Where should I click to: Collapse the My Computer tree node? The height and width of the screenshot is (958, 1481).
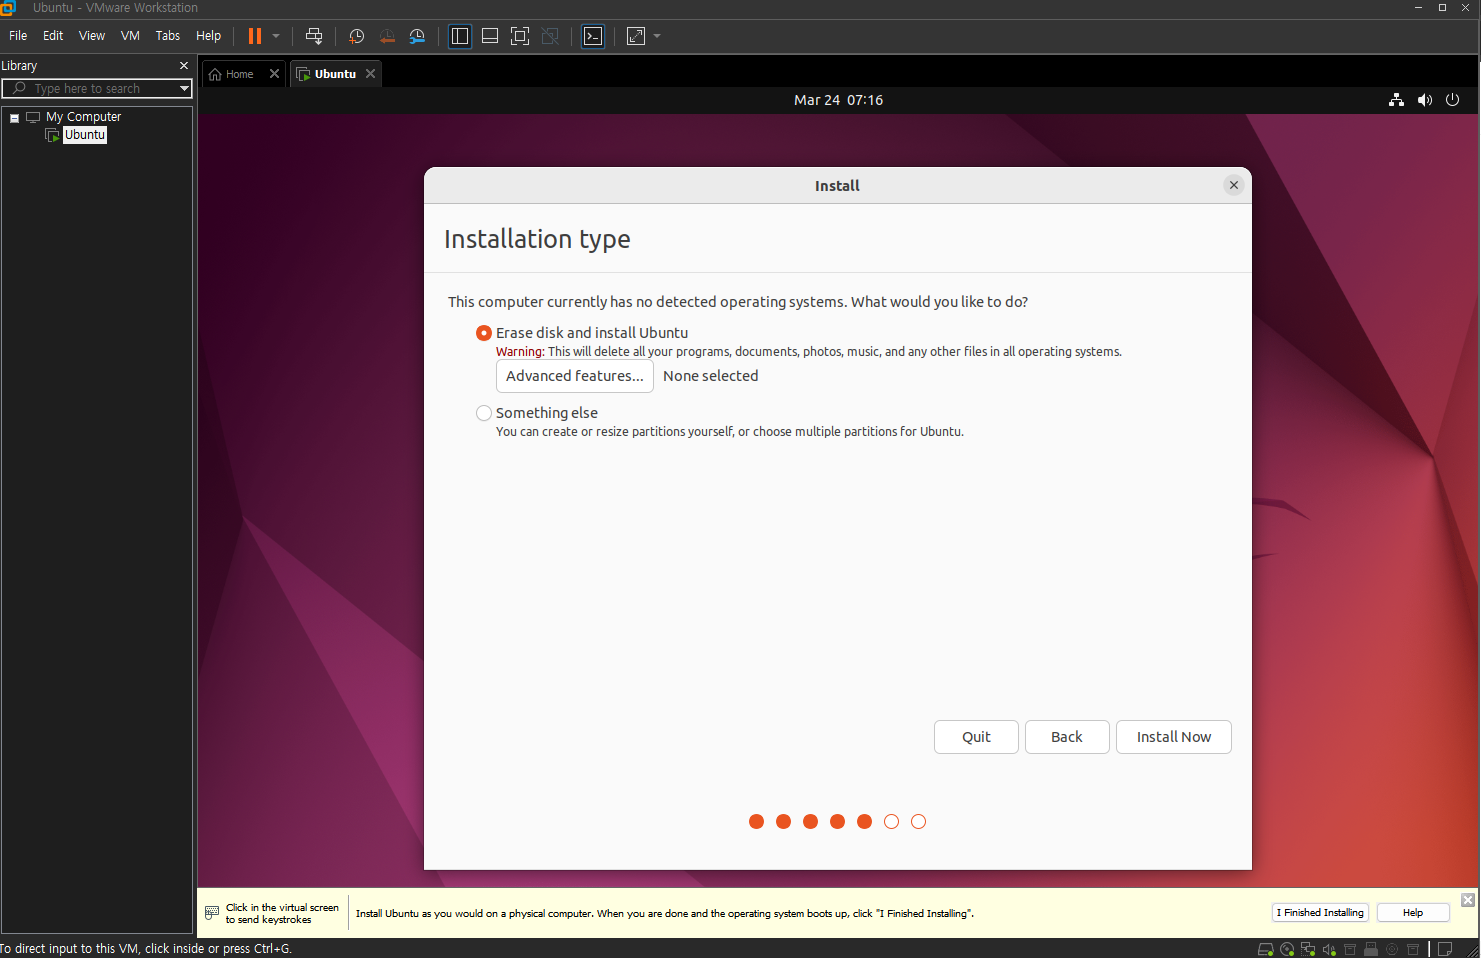click(x=15, y=118)
